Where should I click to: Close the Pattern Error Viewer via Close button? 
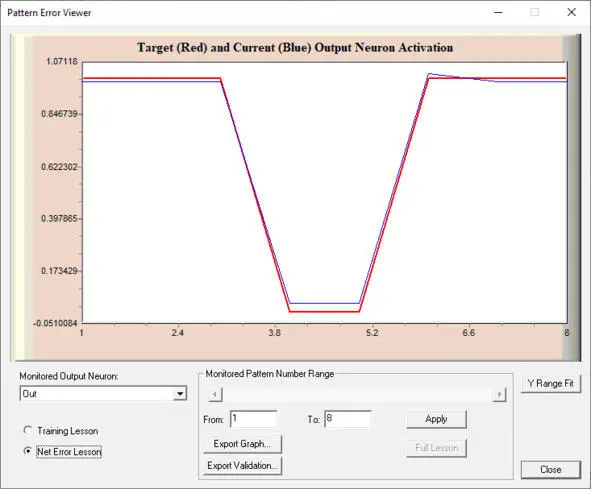551,469
